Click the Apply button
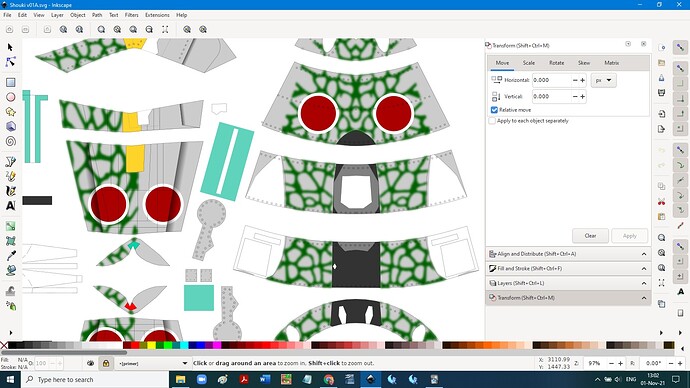Viewport: 690px width, 388px height. click(x=629, y=236)
